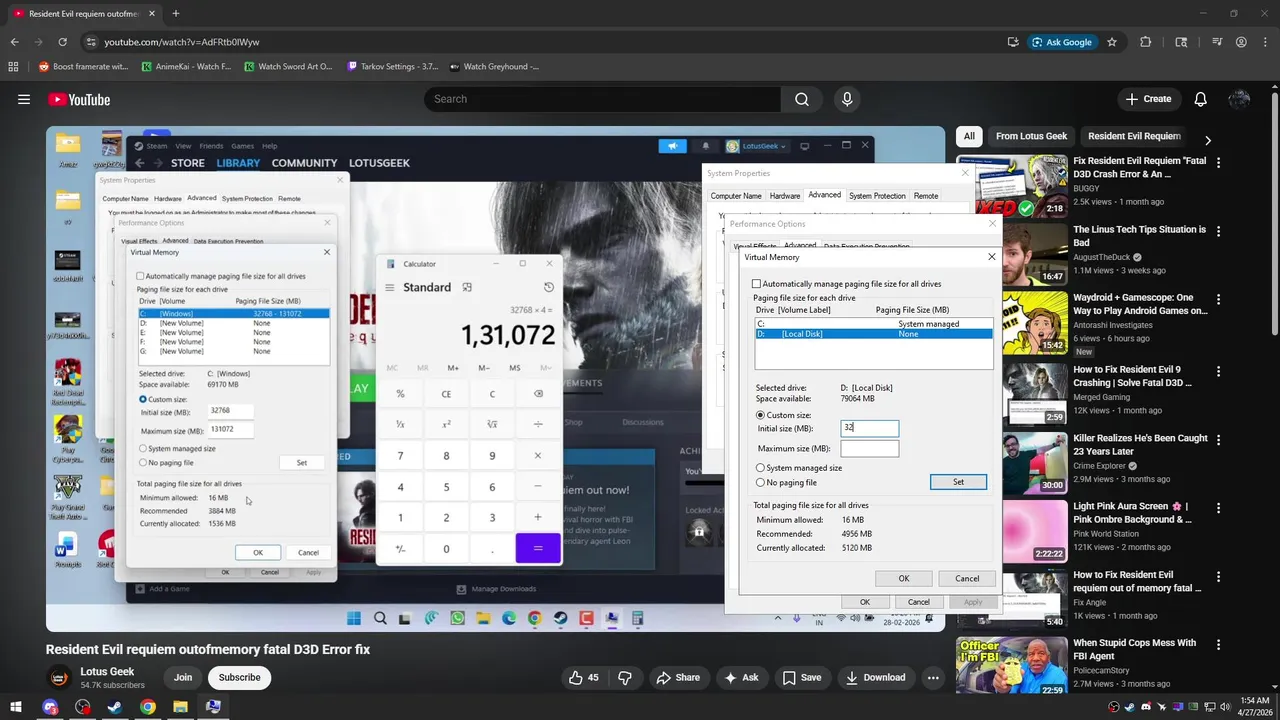
Task: Open Steam from the taskbar
Action: (115, 707)
